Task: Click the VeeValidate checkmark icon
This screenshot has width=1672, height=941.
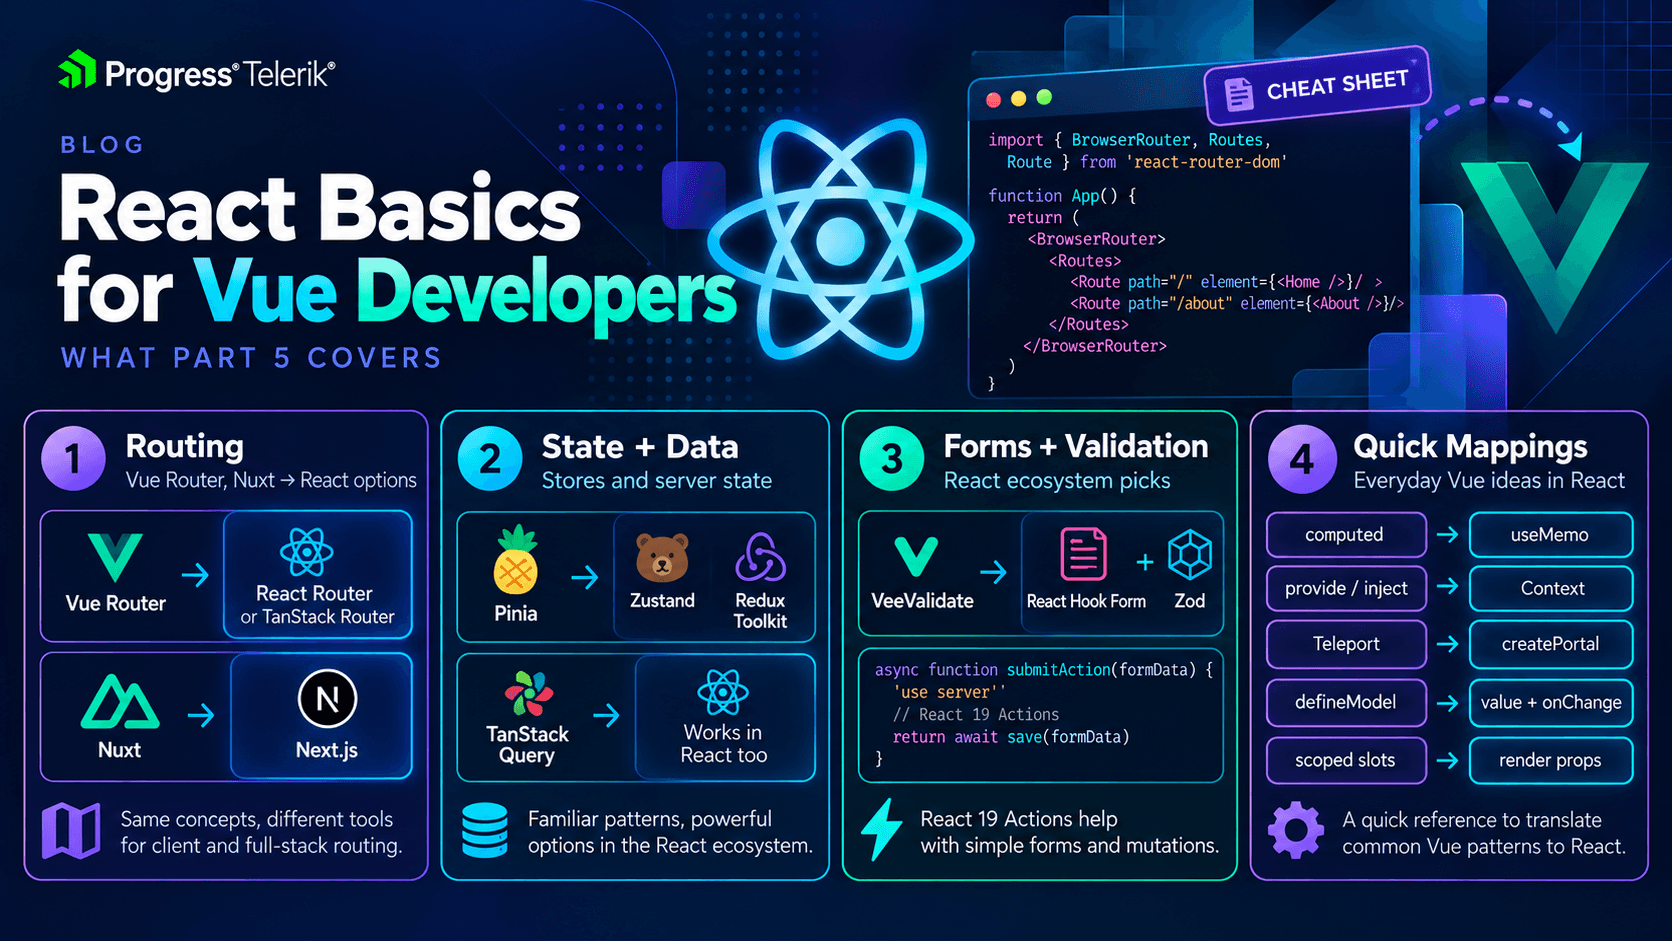Action: click(x=916, y=557)
